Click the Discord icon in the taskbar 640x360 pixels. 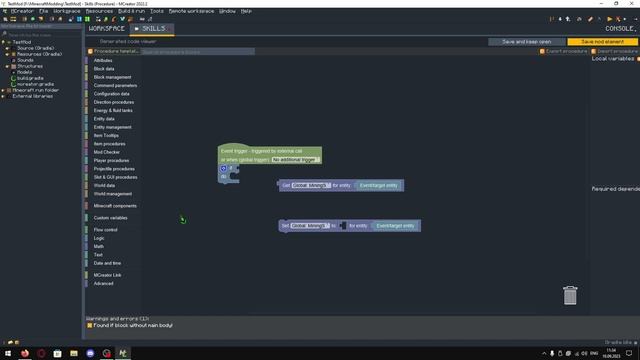click(90, 353)
